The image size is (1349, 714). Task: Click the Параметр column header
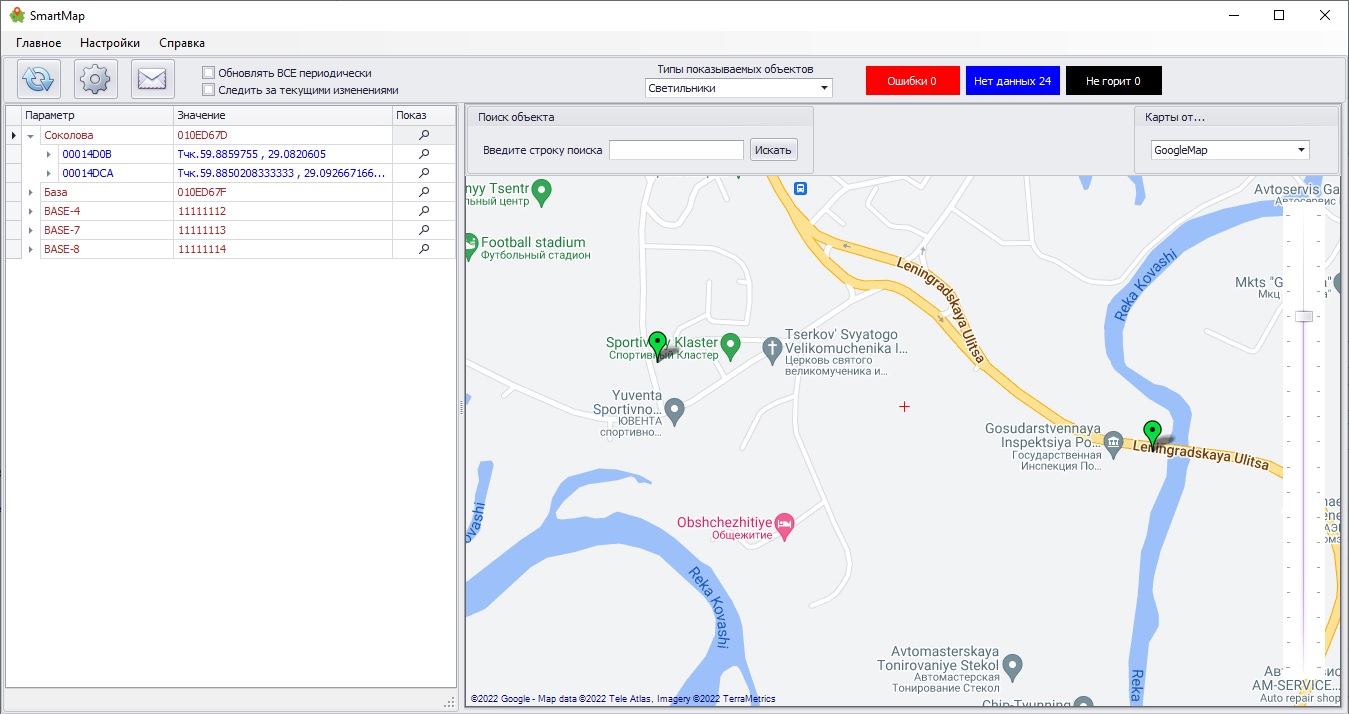tap(98, 115)
